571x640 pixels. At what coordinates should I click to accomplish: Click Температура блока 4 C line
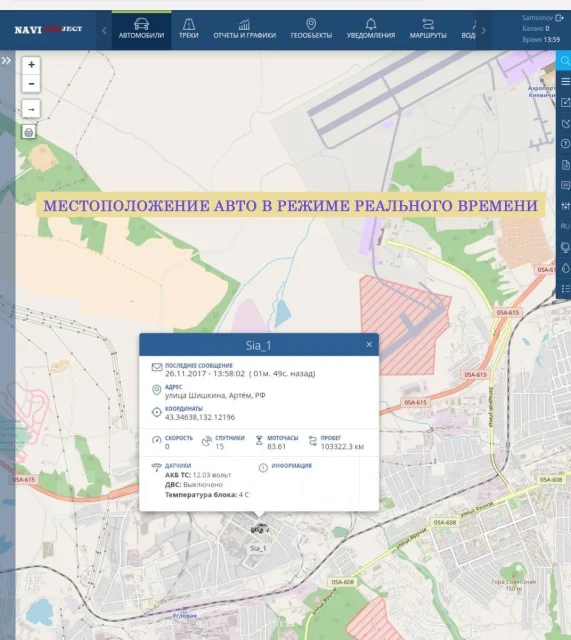(x=207, y=495)
